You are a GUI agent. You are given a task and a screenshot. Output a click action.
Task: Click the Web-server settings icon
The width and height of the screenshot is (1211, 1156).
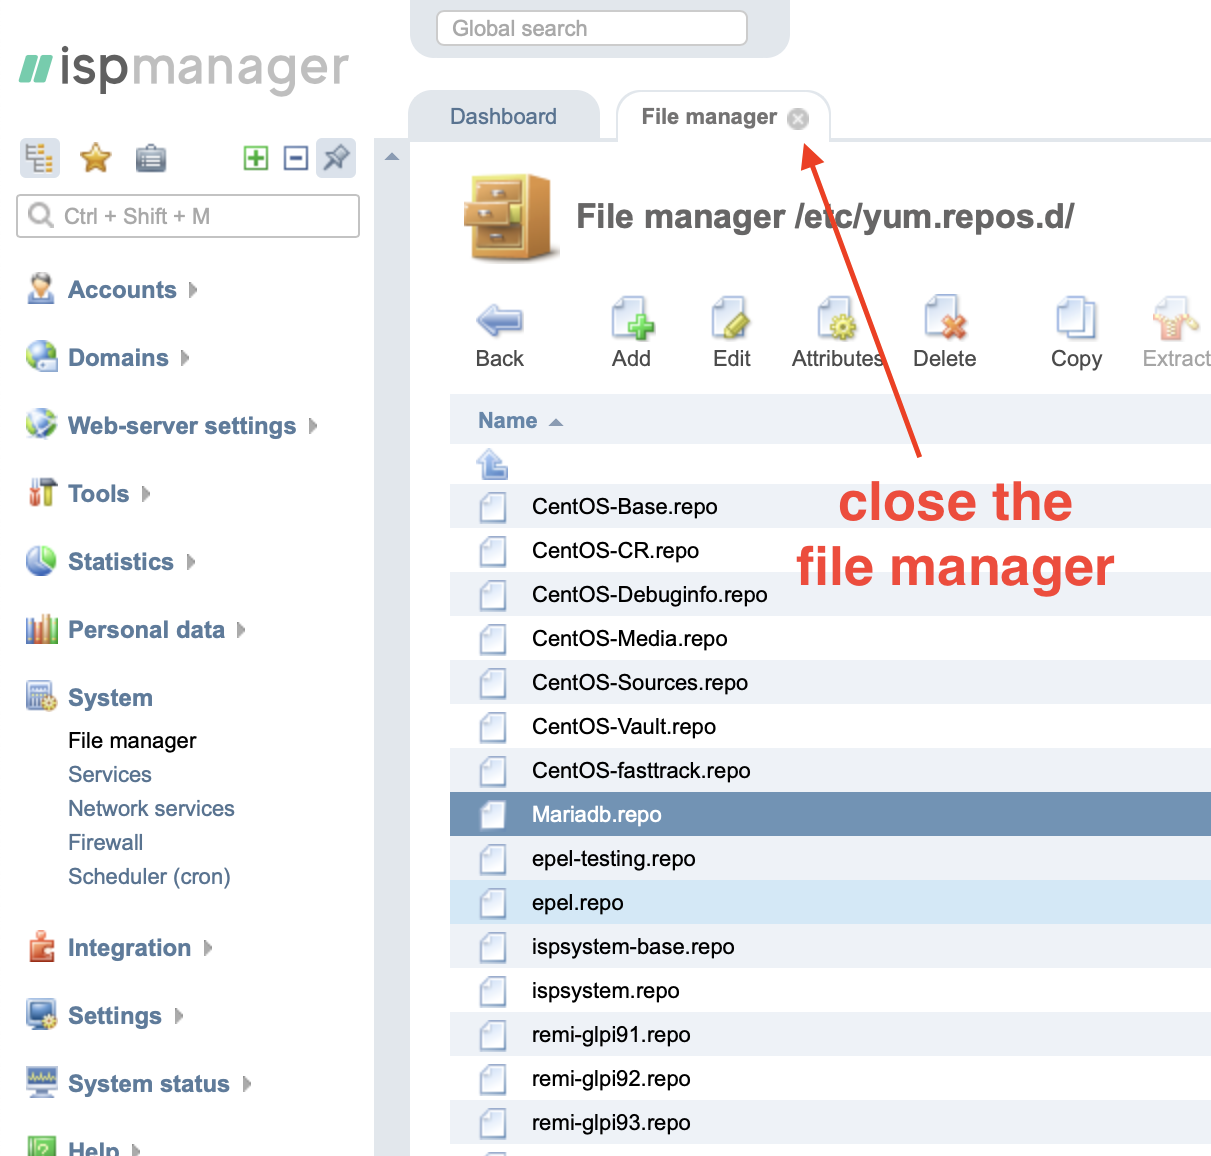tap(41, 424)
